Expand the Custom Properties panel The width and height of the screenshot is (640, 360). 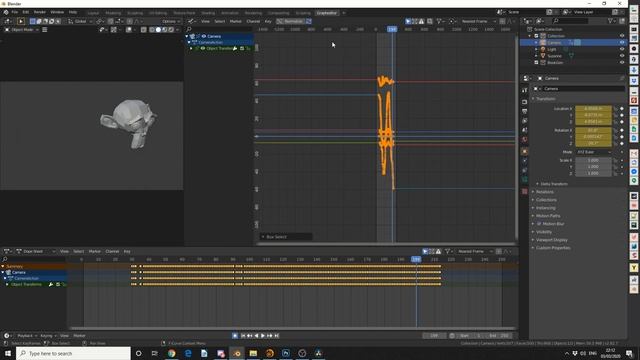tap(553, 248)
